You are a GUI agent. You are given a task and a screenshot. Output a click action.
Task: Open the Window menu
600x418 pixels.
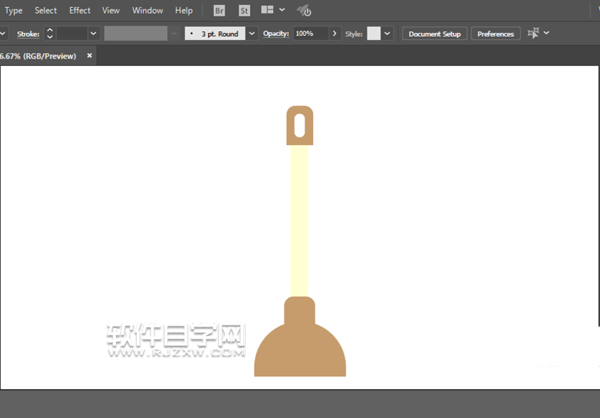click(x=147, y=10)
